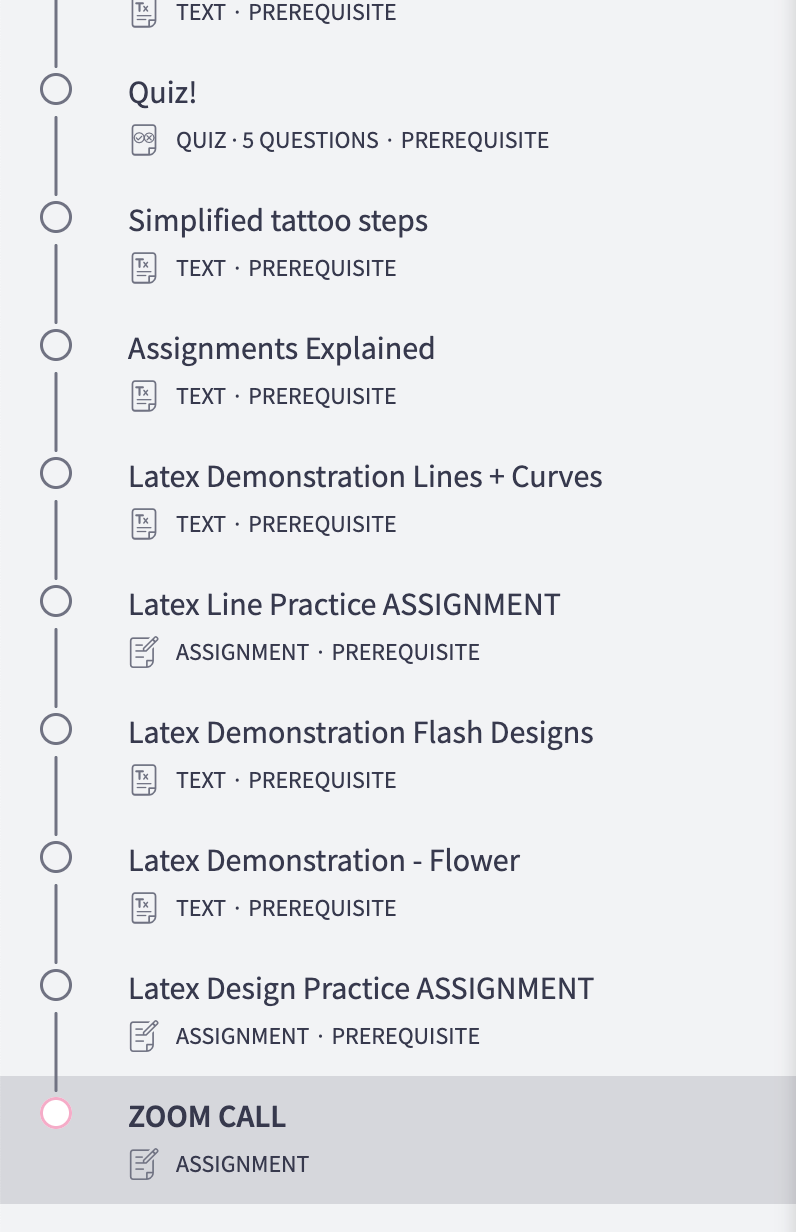Open Latex Demonstration Lines + Curves lesson
This screenshot has height=1232, width=796.
coord(365,477)
